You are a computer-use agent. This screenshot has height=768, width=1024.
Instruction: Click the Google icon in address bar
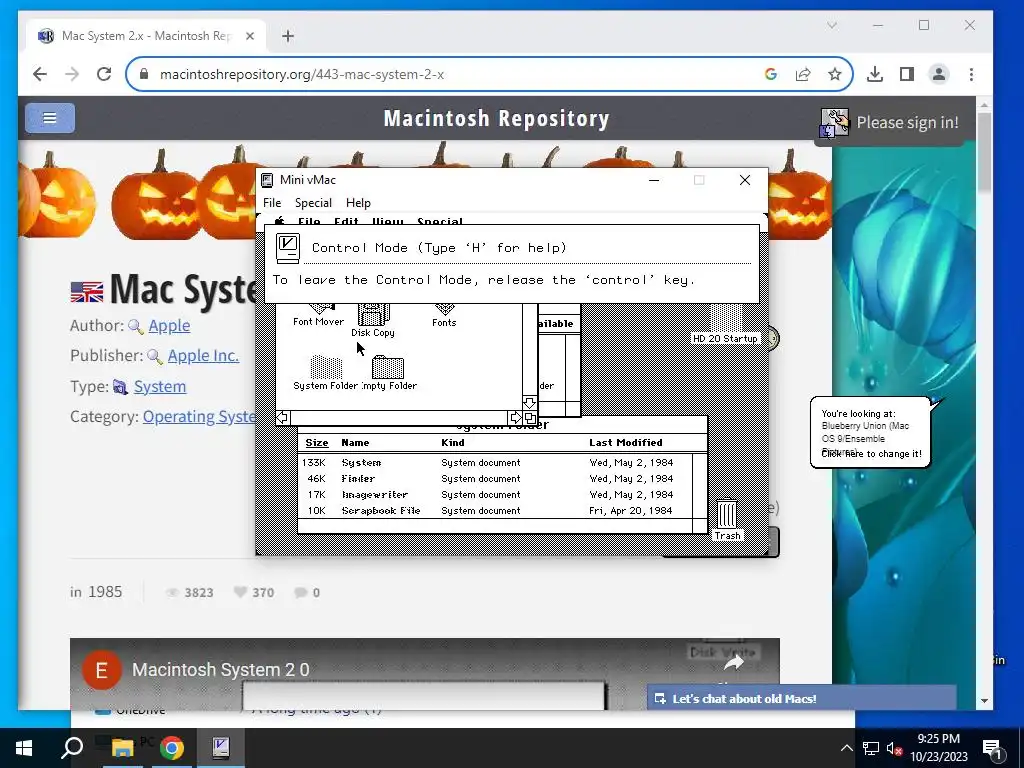point(771,74)
